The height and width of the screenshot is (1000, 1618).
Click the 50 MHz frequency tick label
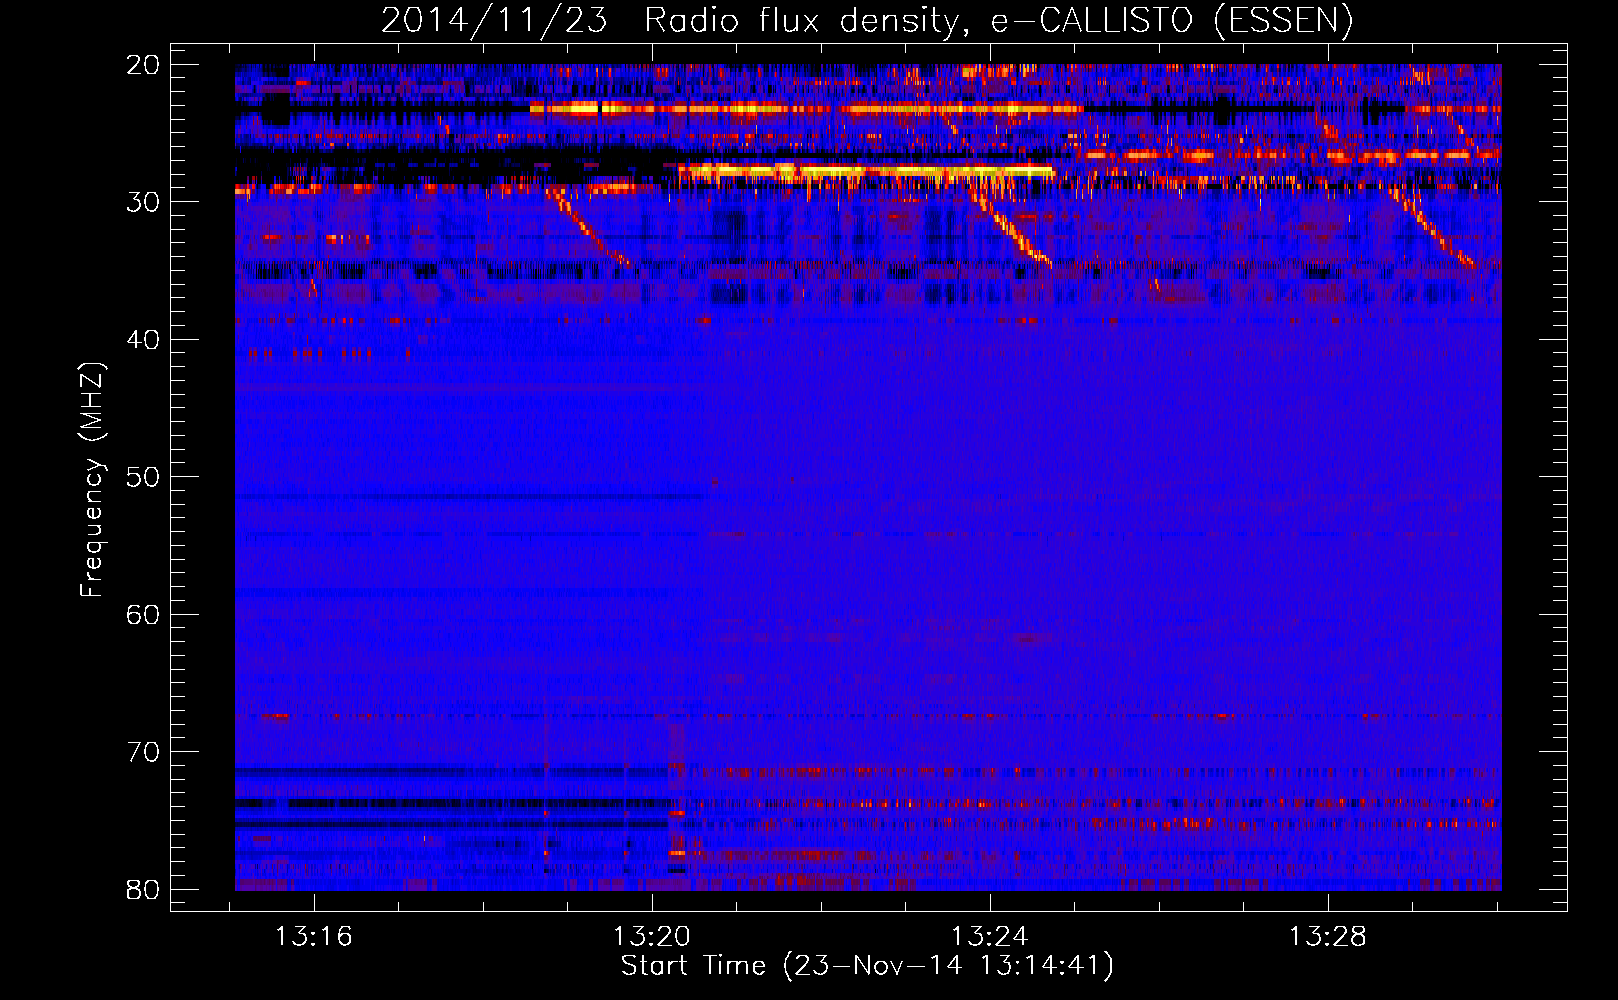[x=143, y=477]
